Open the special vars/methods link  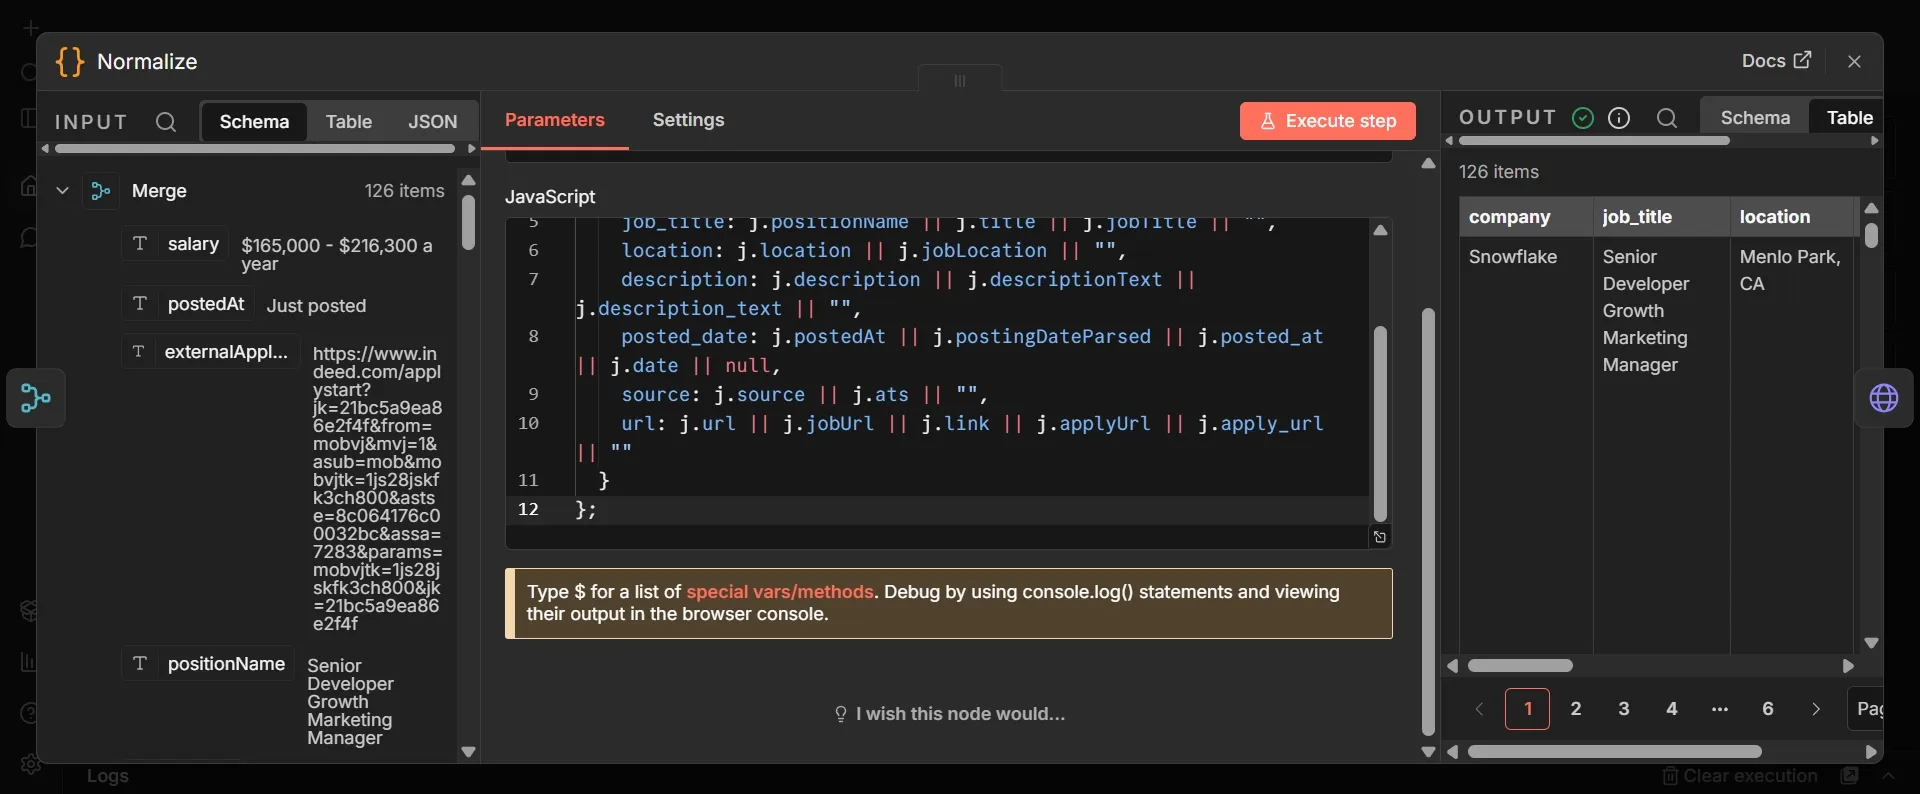pos(780,592)
